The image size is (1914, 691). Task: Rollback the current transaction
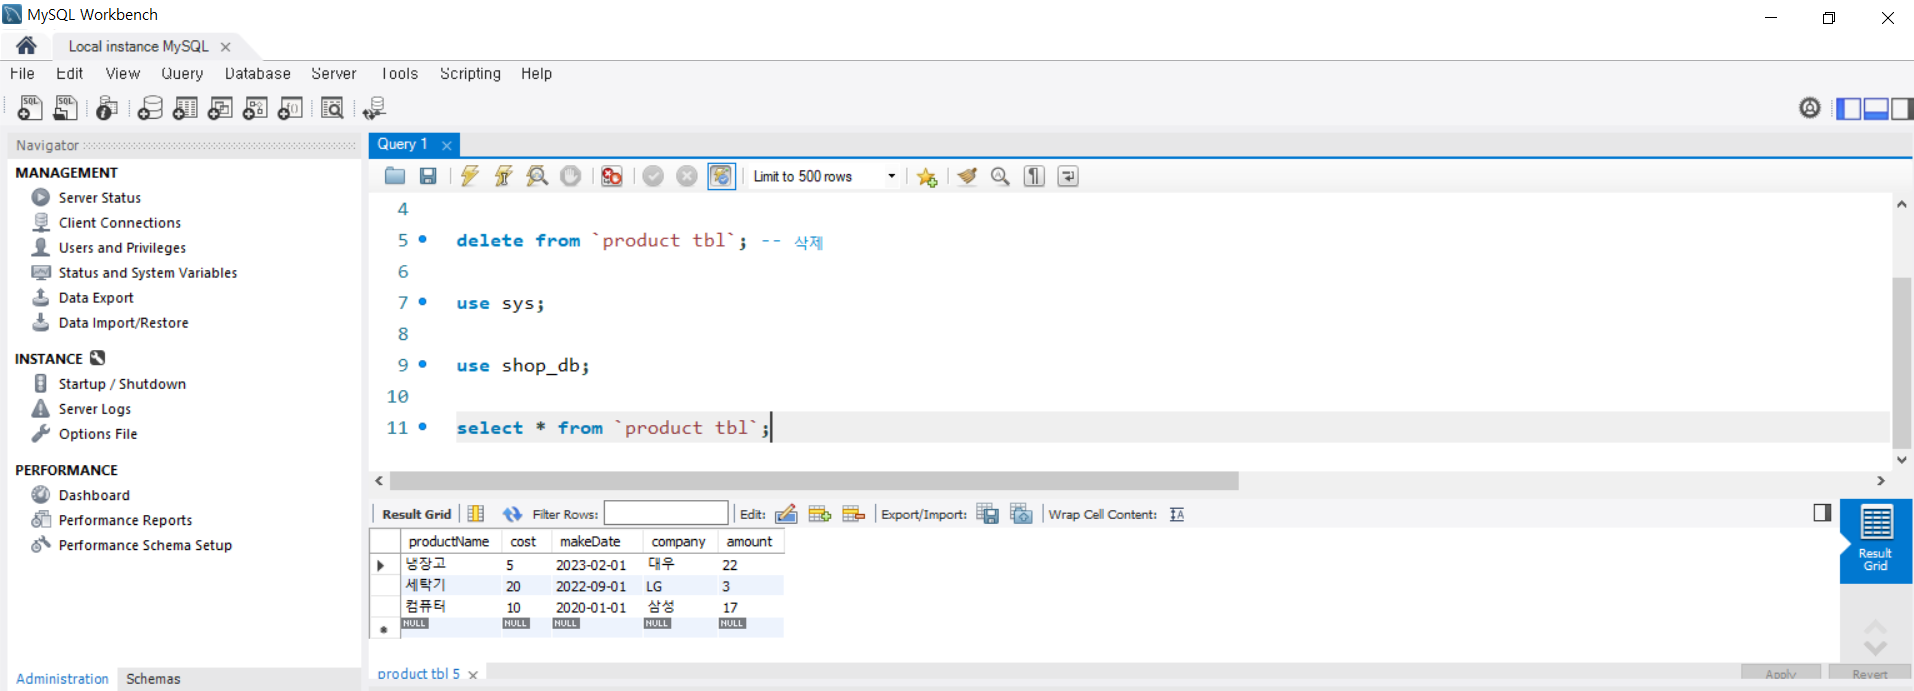coord(687,176)
